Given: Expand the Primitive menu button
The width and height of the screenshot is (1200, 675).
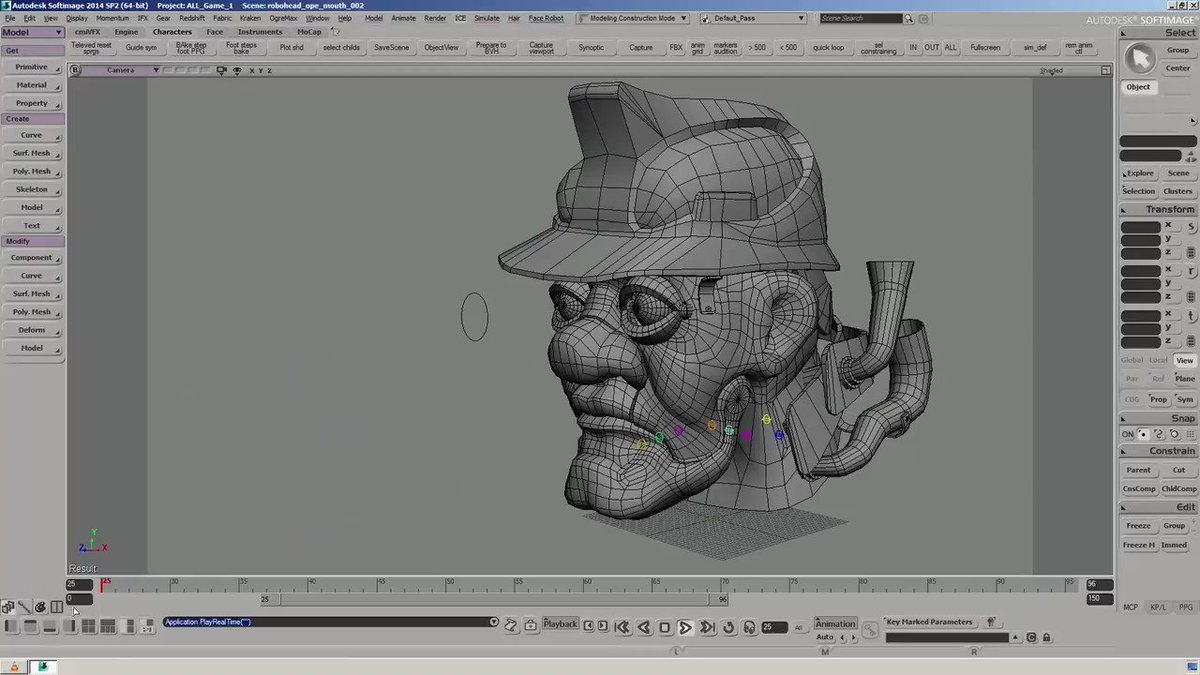Looking at the screenshot, I should [x=32, y=67].
